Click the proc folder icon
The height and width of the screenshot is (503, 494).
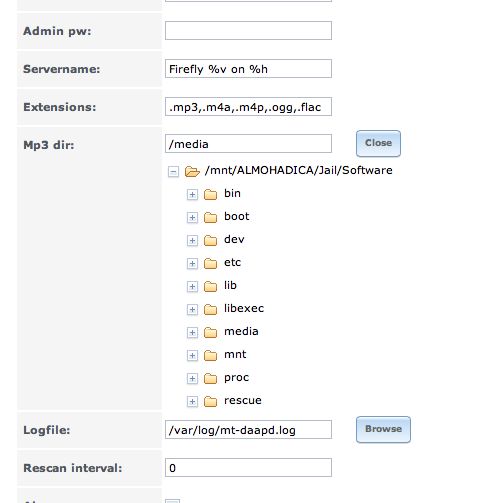(x=210, y=378)
